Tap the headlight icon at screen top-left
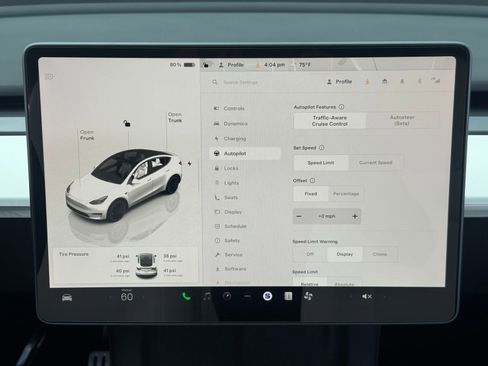The width and height of the screenshot is (488, 366). click(x=49, y=77)
